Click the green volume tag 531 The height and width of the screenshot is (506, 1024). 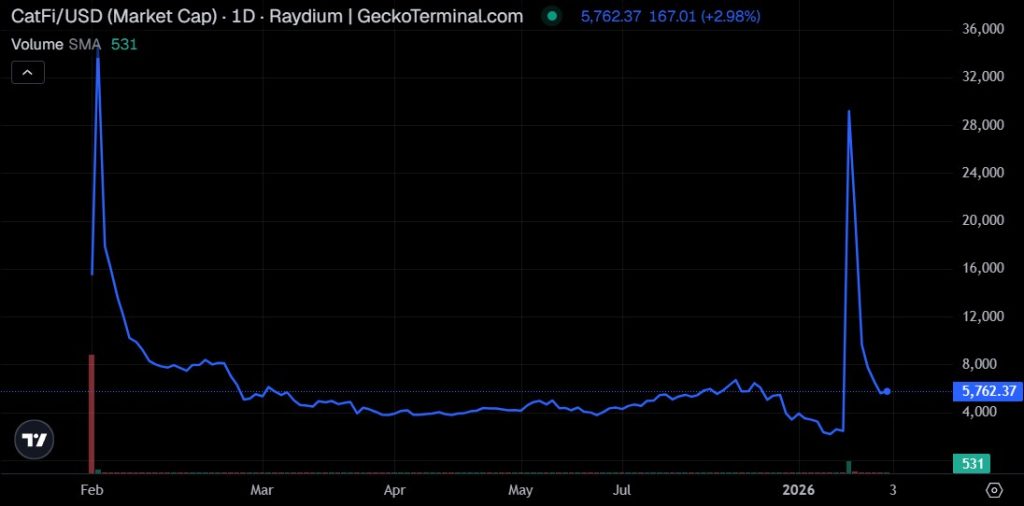click(972, 464)
